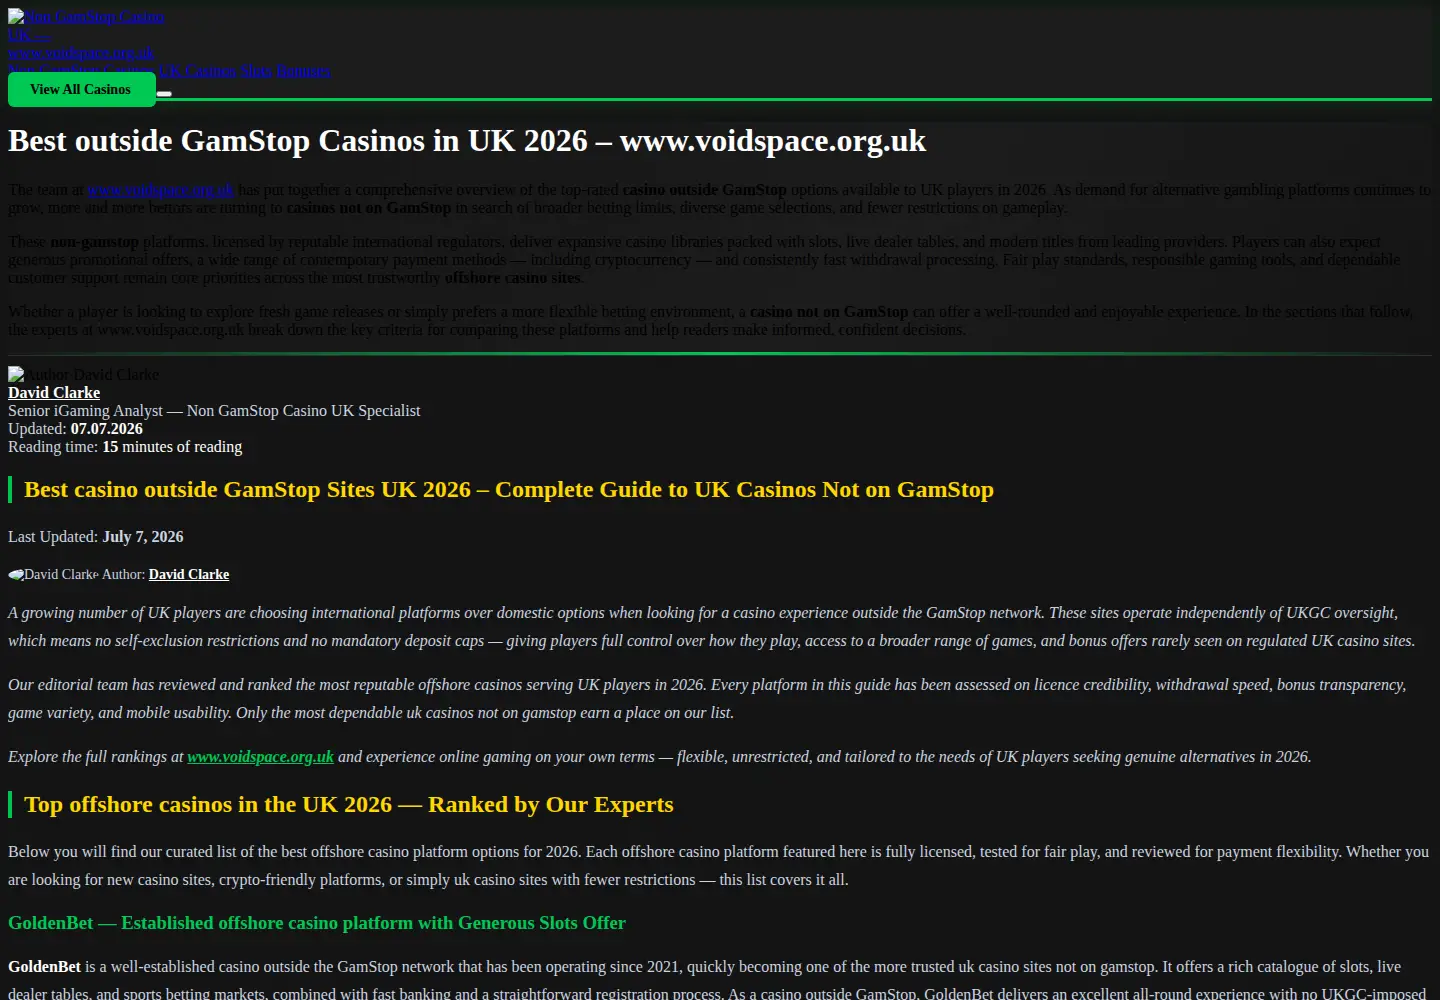Image resolution: width=1440 pixels, height=1000 pixels.
Task: Open the Slots nav link
Action: click(x=256, y=71)
